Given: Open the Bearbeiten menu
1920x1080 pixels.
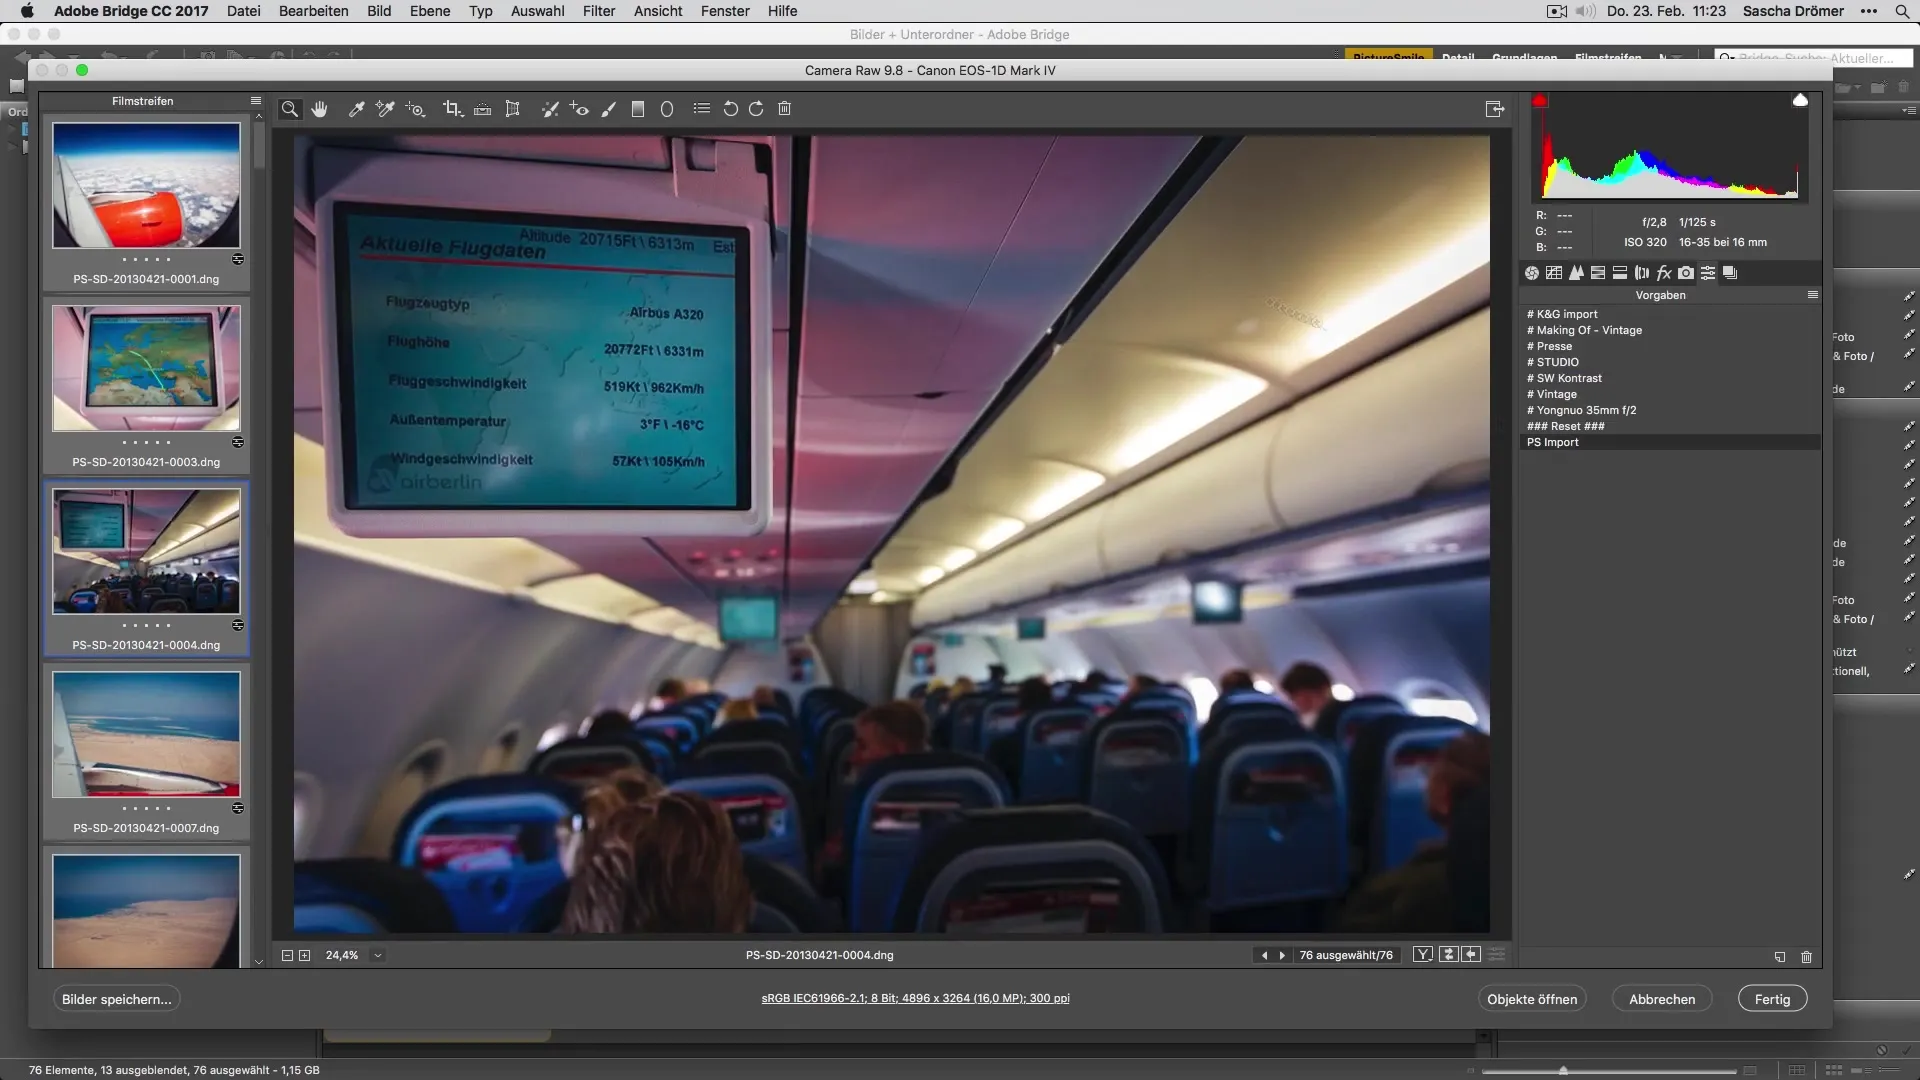Looking at the screenshot, I should coord(314,11).
